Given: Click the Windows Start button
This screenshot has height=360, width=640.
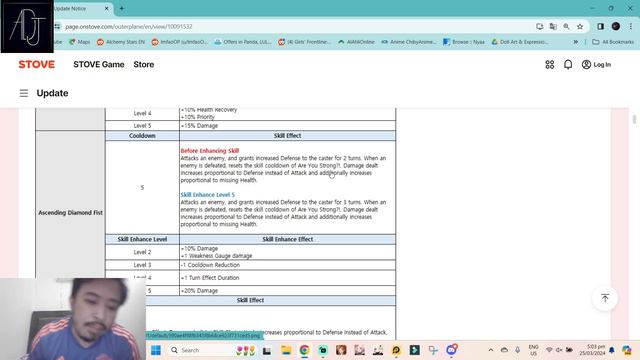Looking at the screenshot, I should click(x=156, y=350).
